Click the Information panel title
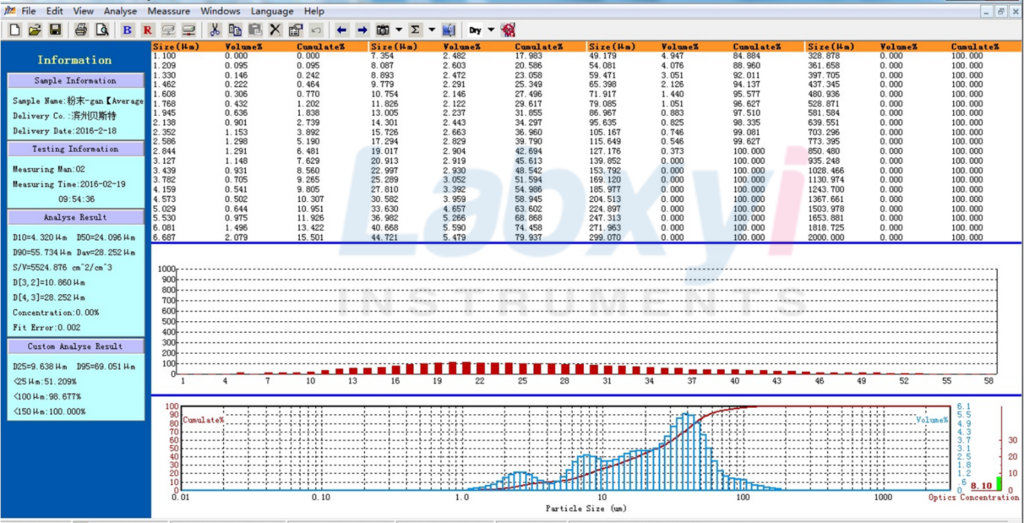Image resolution: width=1024 pixels, height=523 pixels. 74,60
